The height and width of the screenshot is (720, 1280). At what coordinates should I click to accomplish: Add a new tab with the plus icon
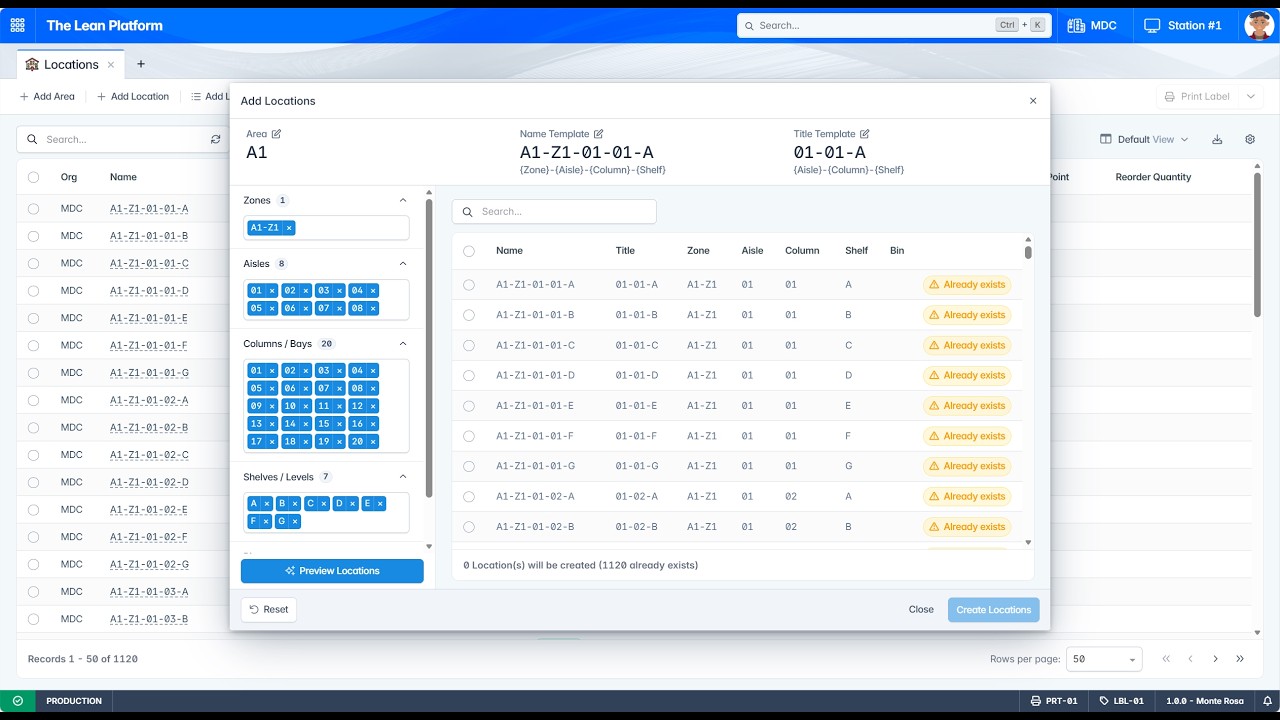point(141,64)
